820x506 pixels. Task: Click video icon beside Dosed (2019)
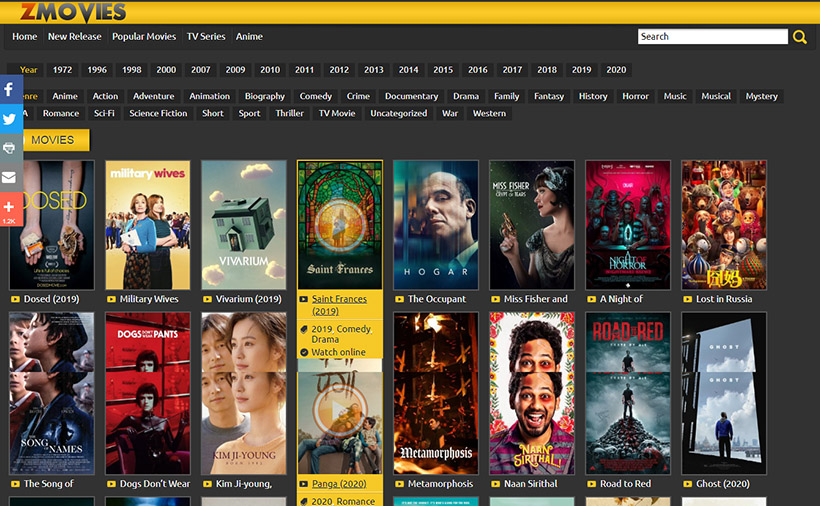tap(15, 300)
